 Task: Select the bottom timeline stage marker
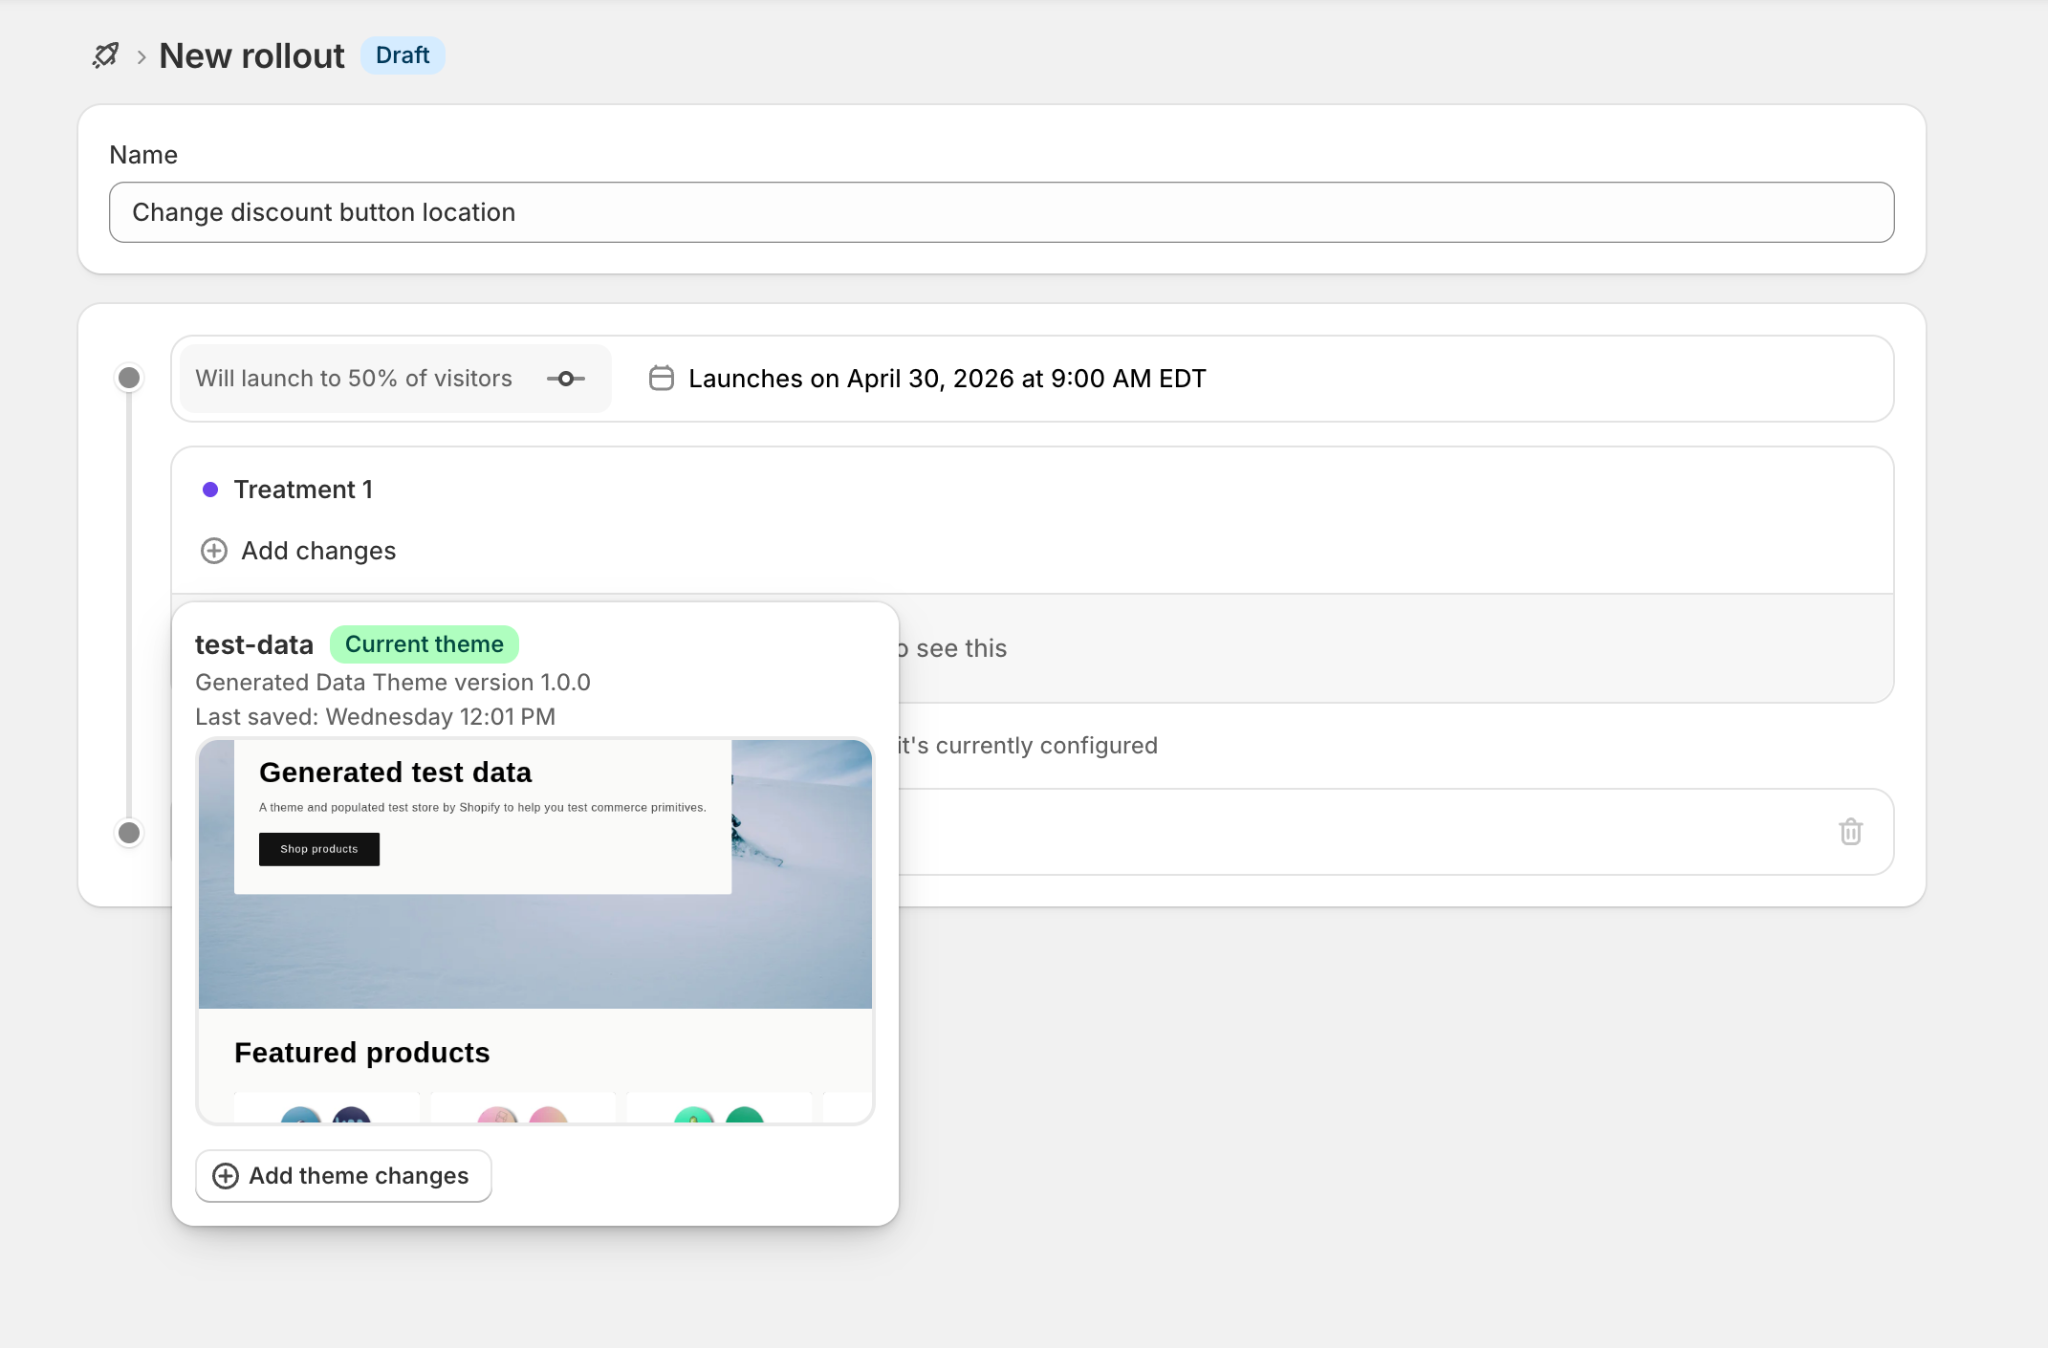(x=129, y=832)
